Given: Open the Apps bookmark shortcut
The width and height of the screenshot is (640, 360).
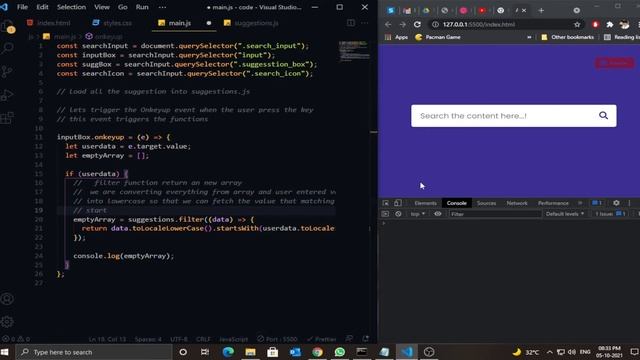Looking at the screenshot, I should [x=396, y=37].
